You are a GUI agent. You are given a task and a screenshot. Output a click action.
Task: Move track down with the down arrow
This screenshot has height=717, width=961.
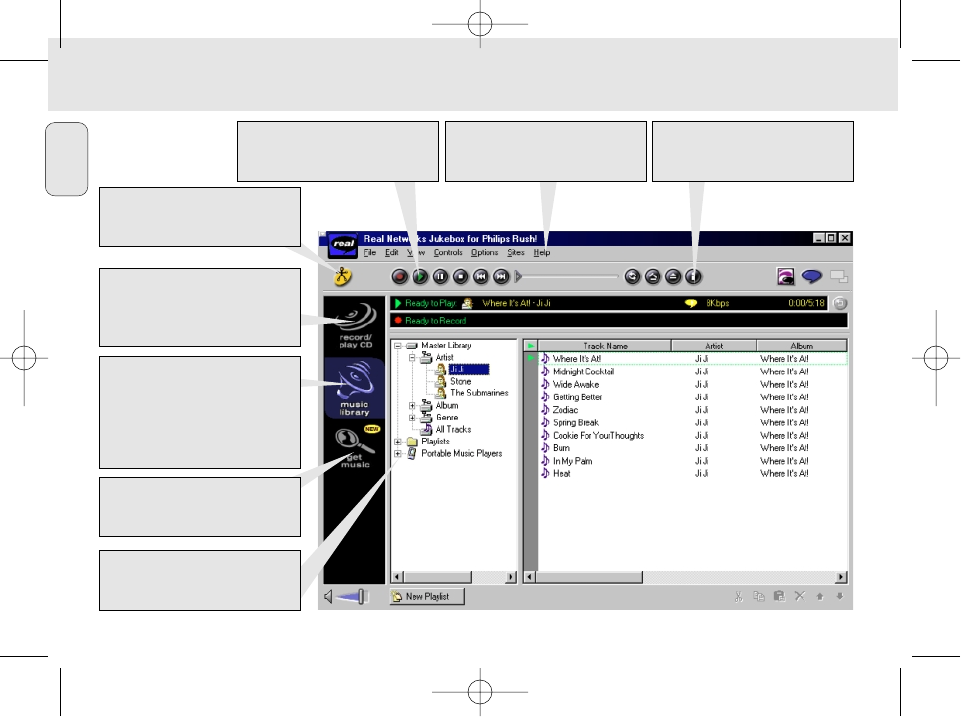(840, 596)
